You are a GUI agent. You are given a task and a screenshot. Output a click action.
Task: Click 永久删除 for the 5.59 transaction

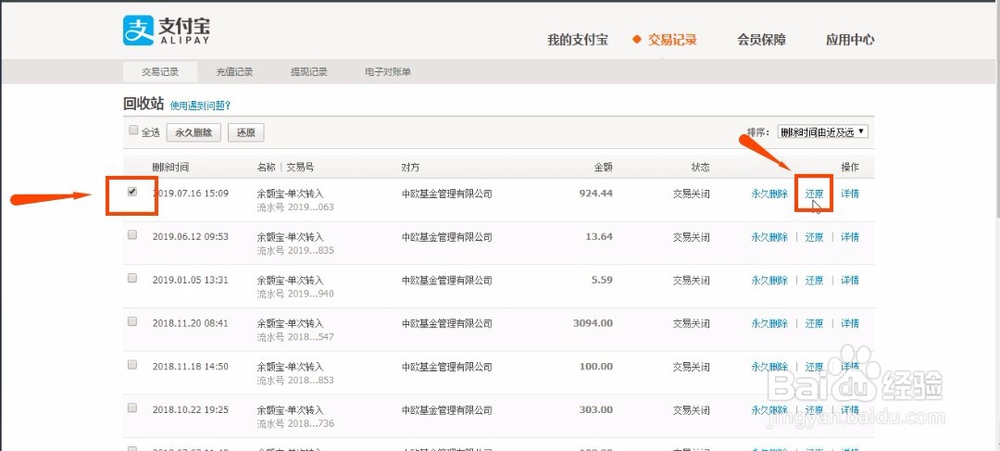point(769,280)
